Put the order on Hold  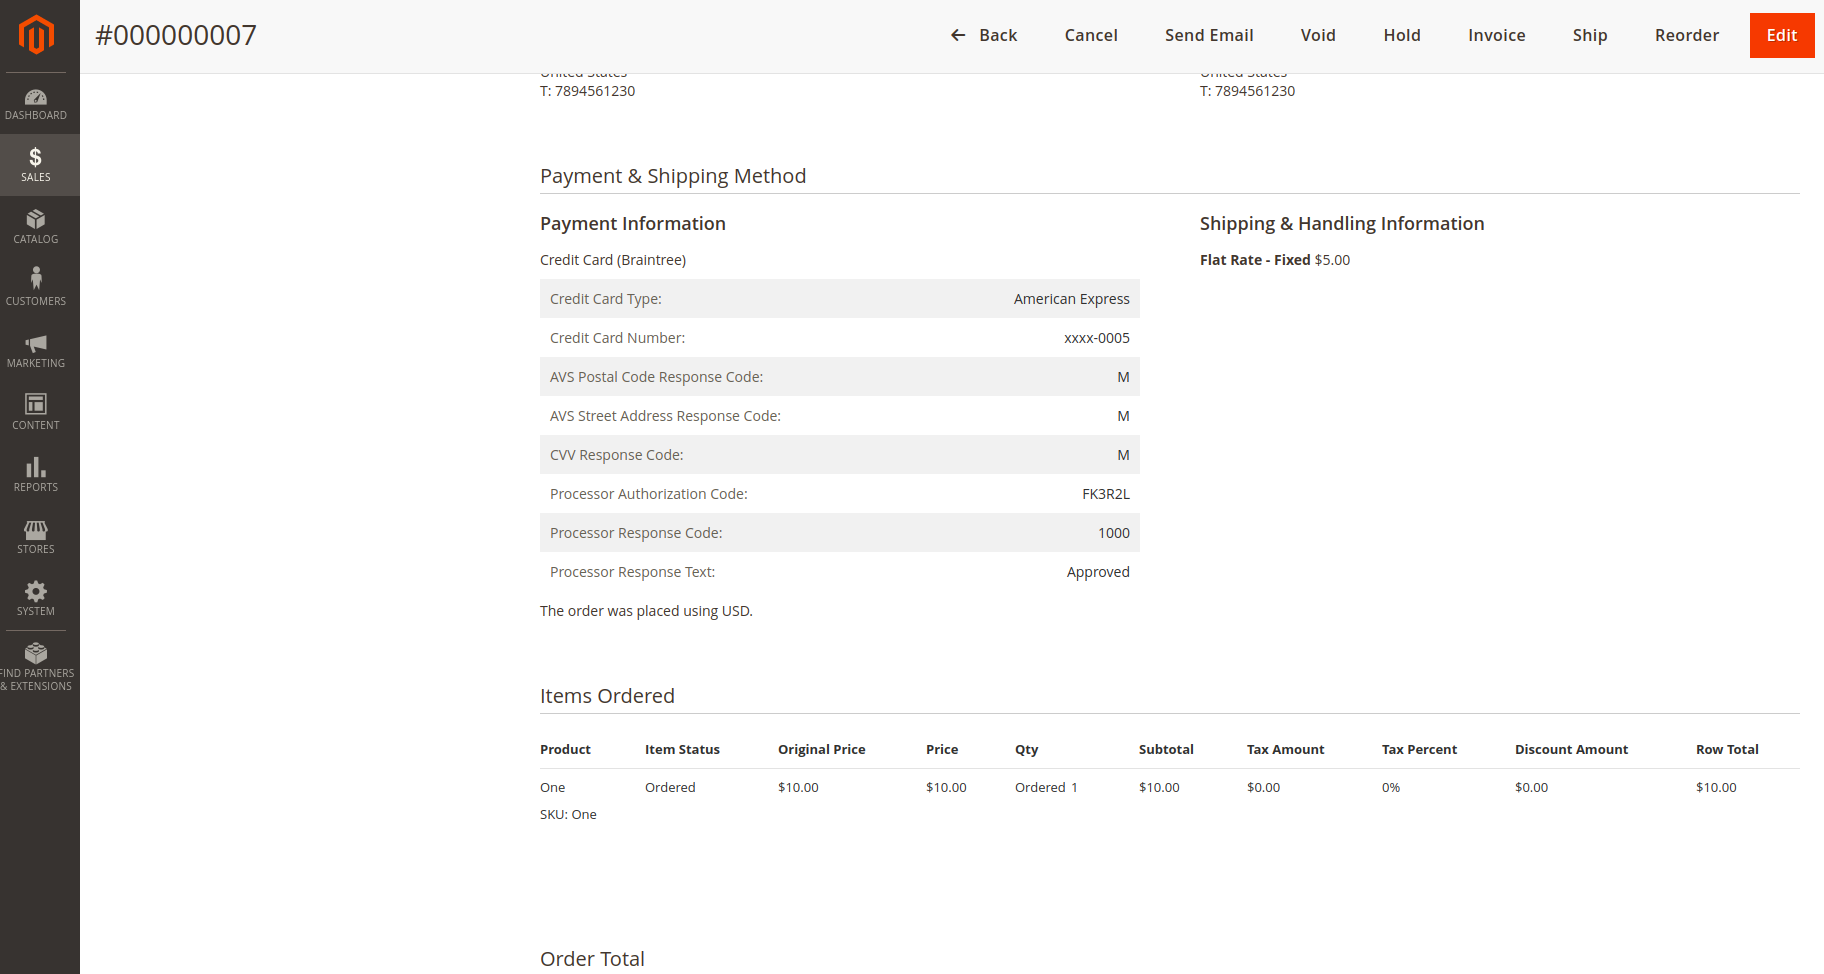(x=1401, y=35)
